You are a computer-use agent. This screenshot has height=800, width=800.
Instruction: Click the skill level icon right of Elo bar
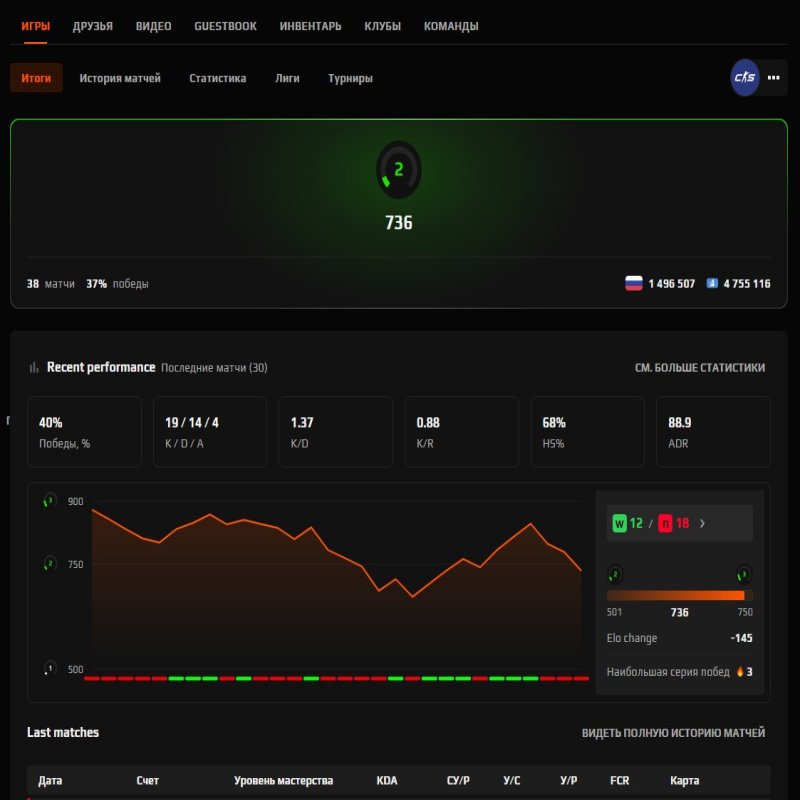pyautogui.click(x=742, y=574)
